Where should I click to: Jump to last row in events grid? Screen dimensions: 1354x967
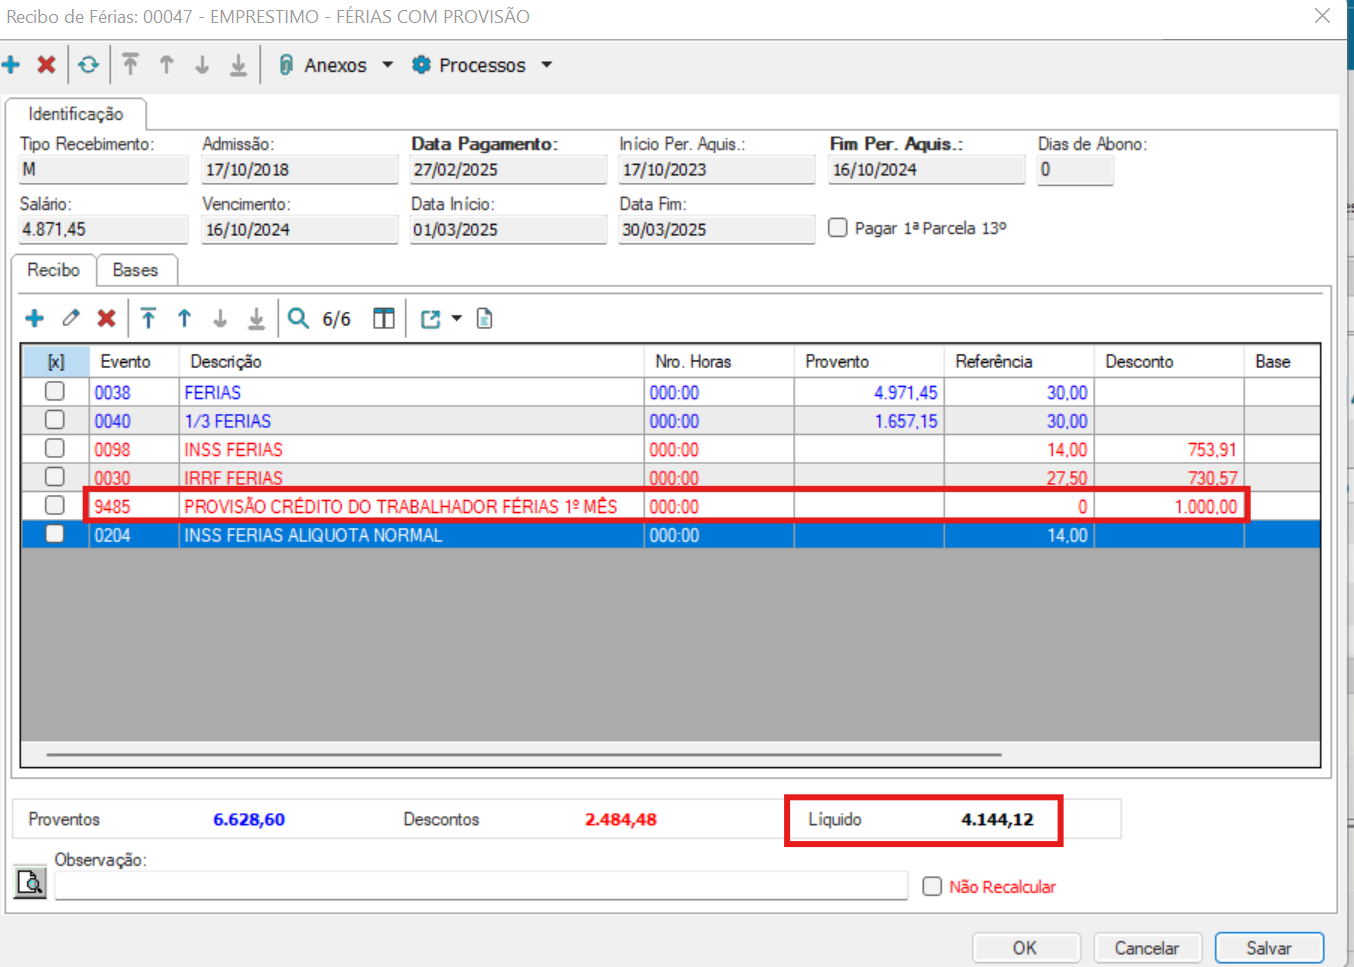(256, 319)
